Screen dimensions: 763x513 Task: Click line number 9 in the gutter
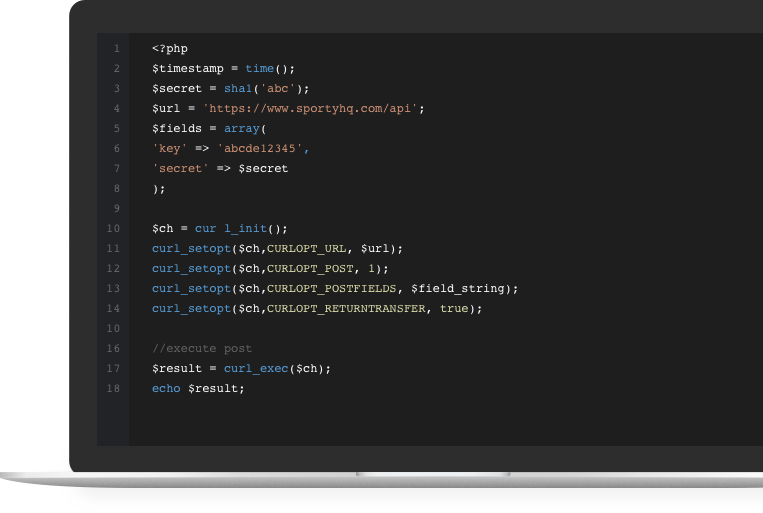tap(116, 208)
